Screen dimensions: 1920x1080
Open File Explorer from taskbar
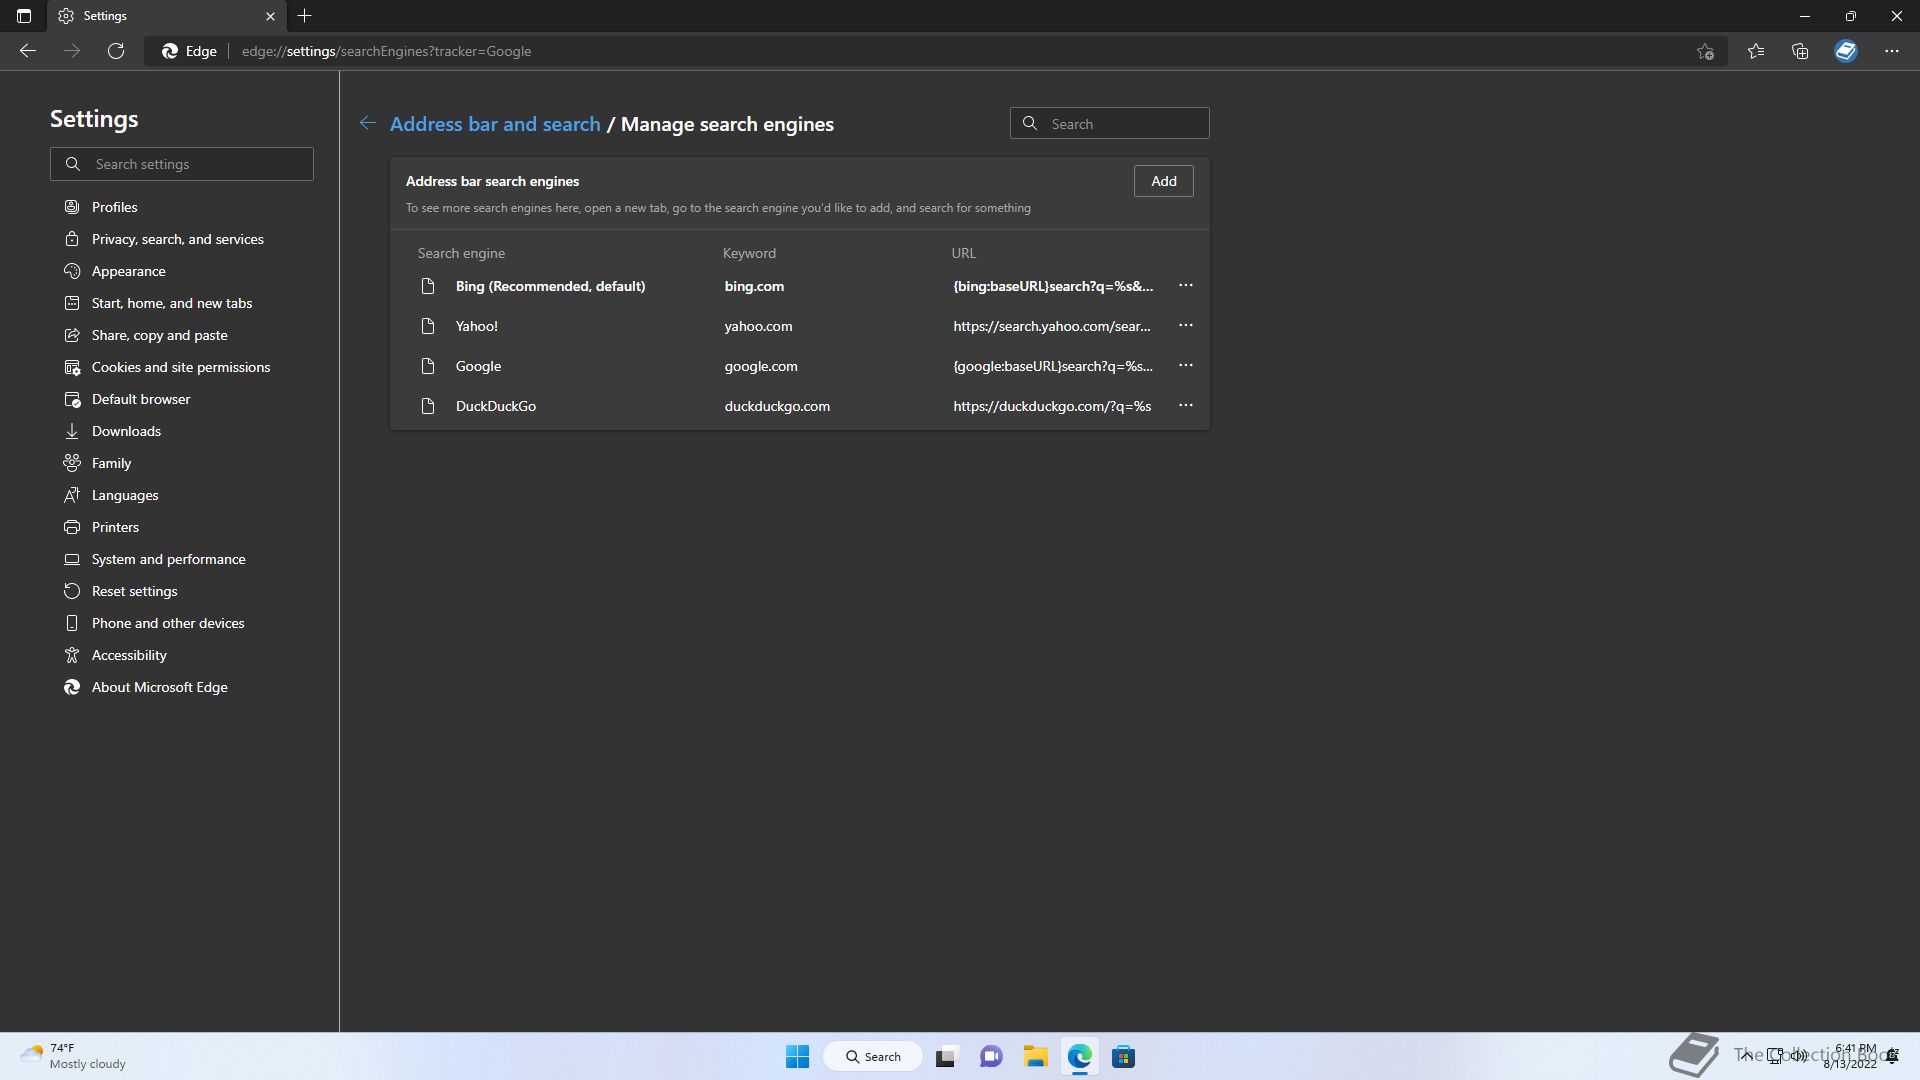tap(1035, 1056)
